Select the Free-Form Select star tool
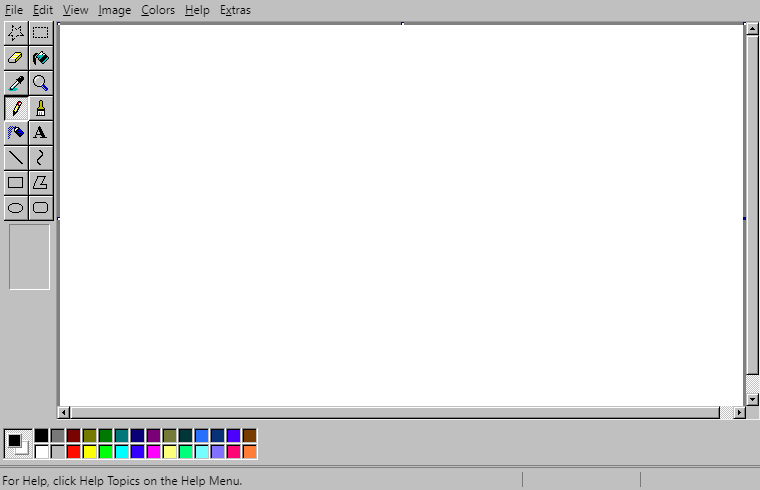760x490 pixels. coord(16,32)
